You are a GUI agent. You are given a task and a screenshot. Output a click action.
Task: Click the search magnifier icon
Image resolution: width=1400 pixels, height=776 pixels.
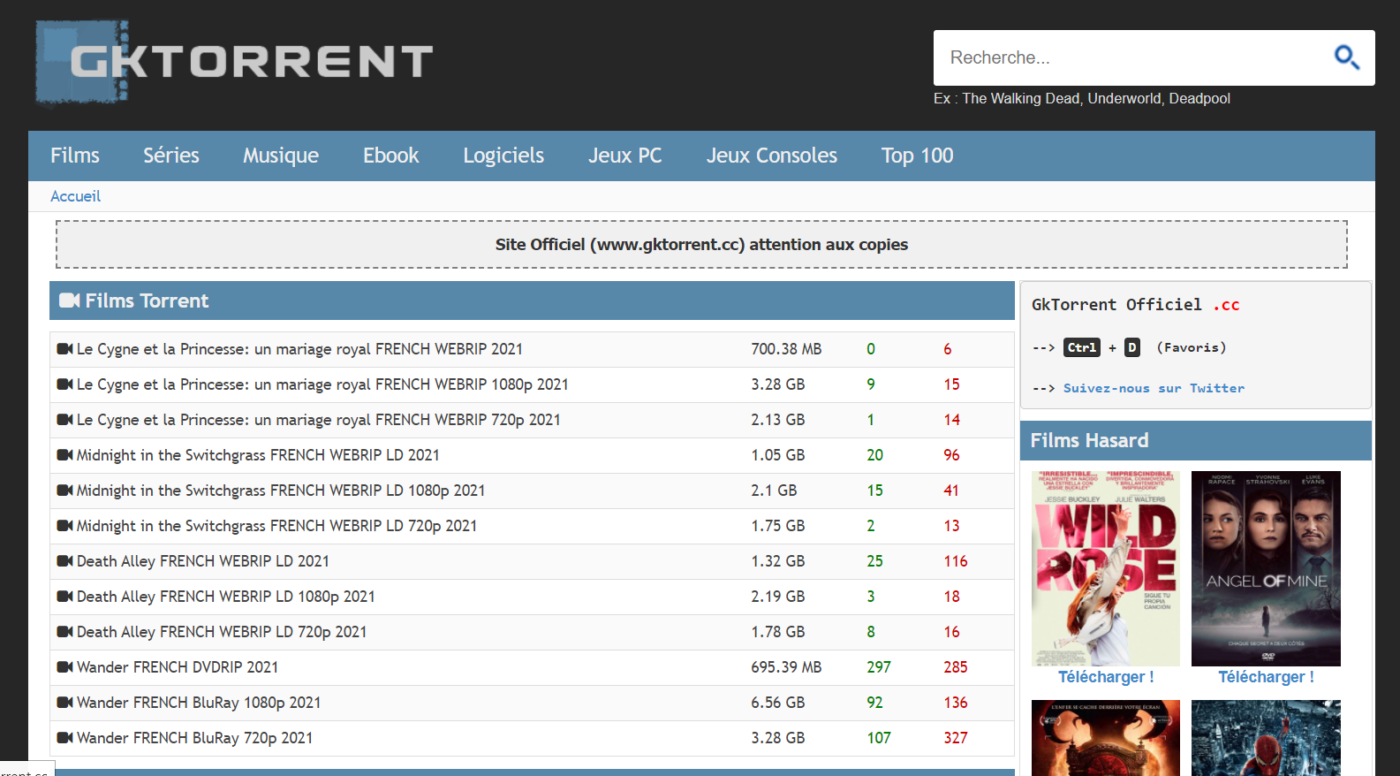1346,57
